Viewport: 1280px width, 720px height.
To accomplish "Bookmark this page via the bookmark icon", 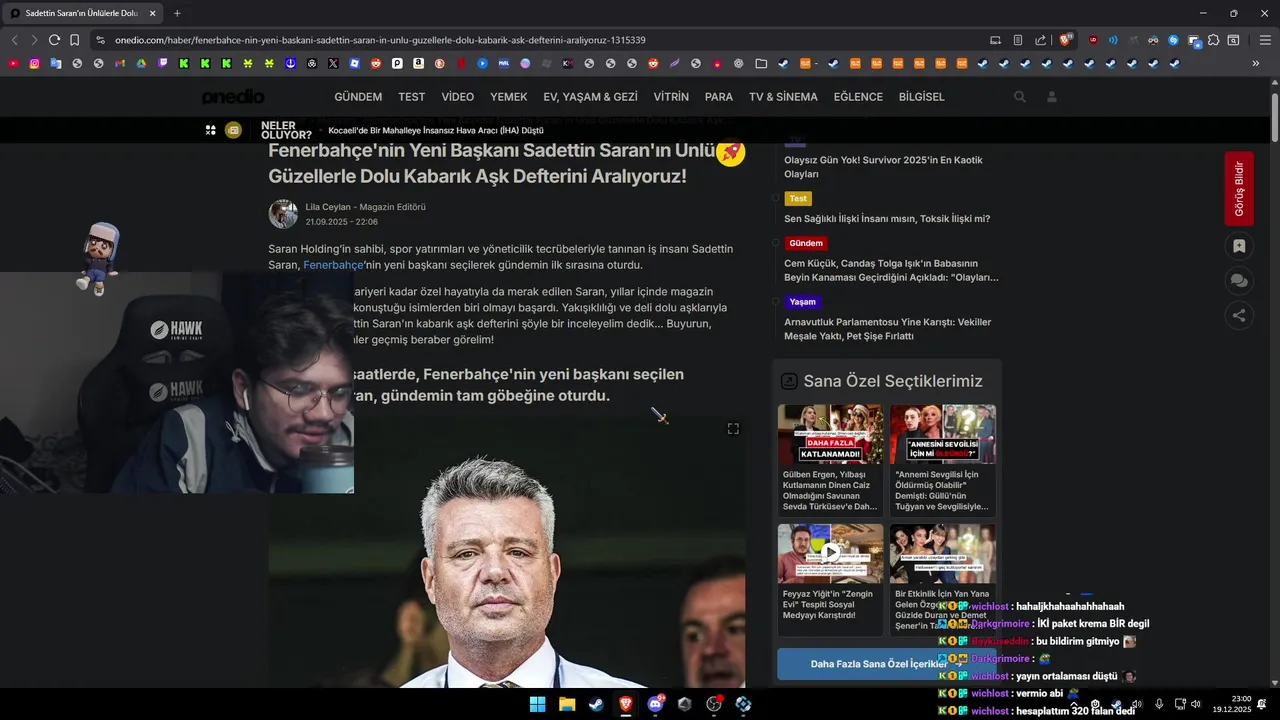I will (x=75, y=40).
